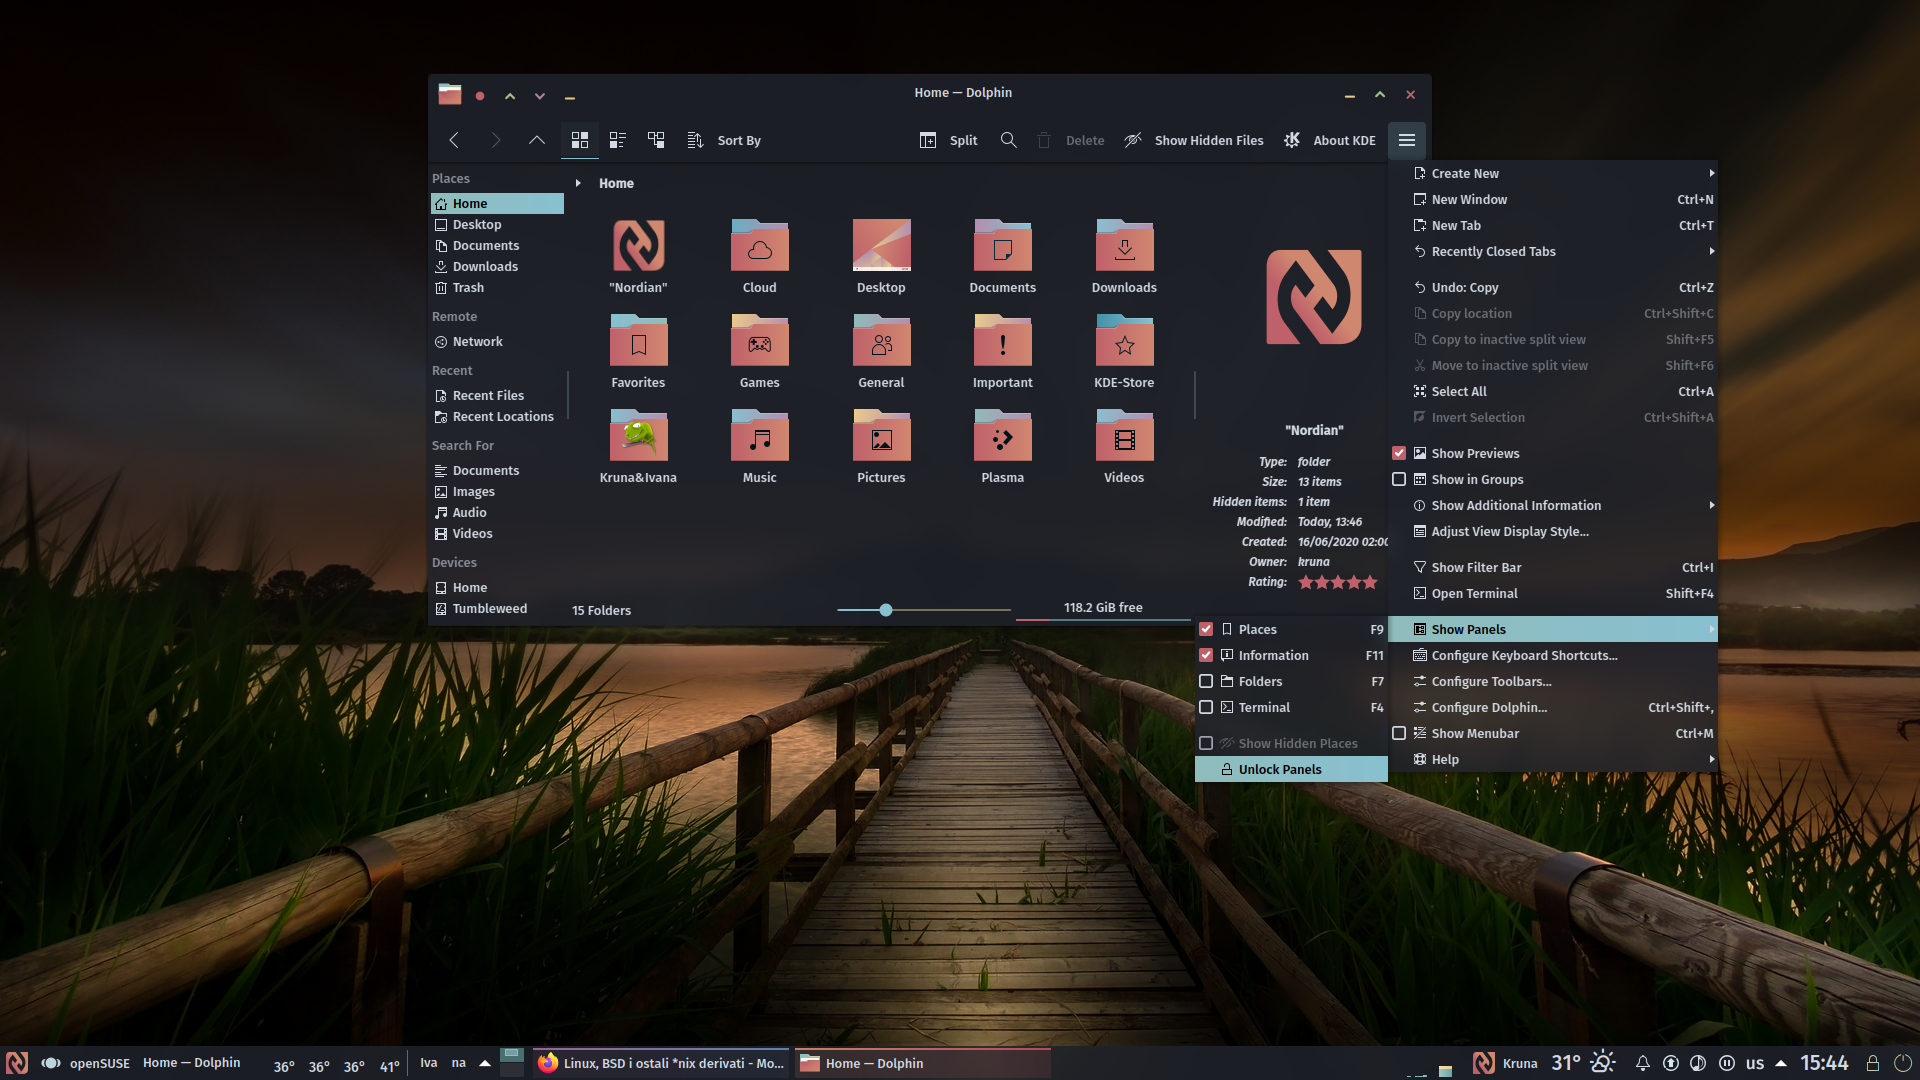Choose Select All from the menu
Viewport: 1920px width, 1080px height.
(x=1553, y=391)
